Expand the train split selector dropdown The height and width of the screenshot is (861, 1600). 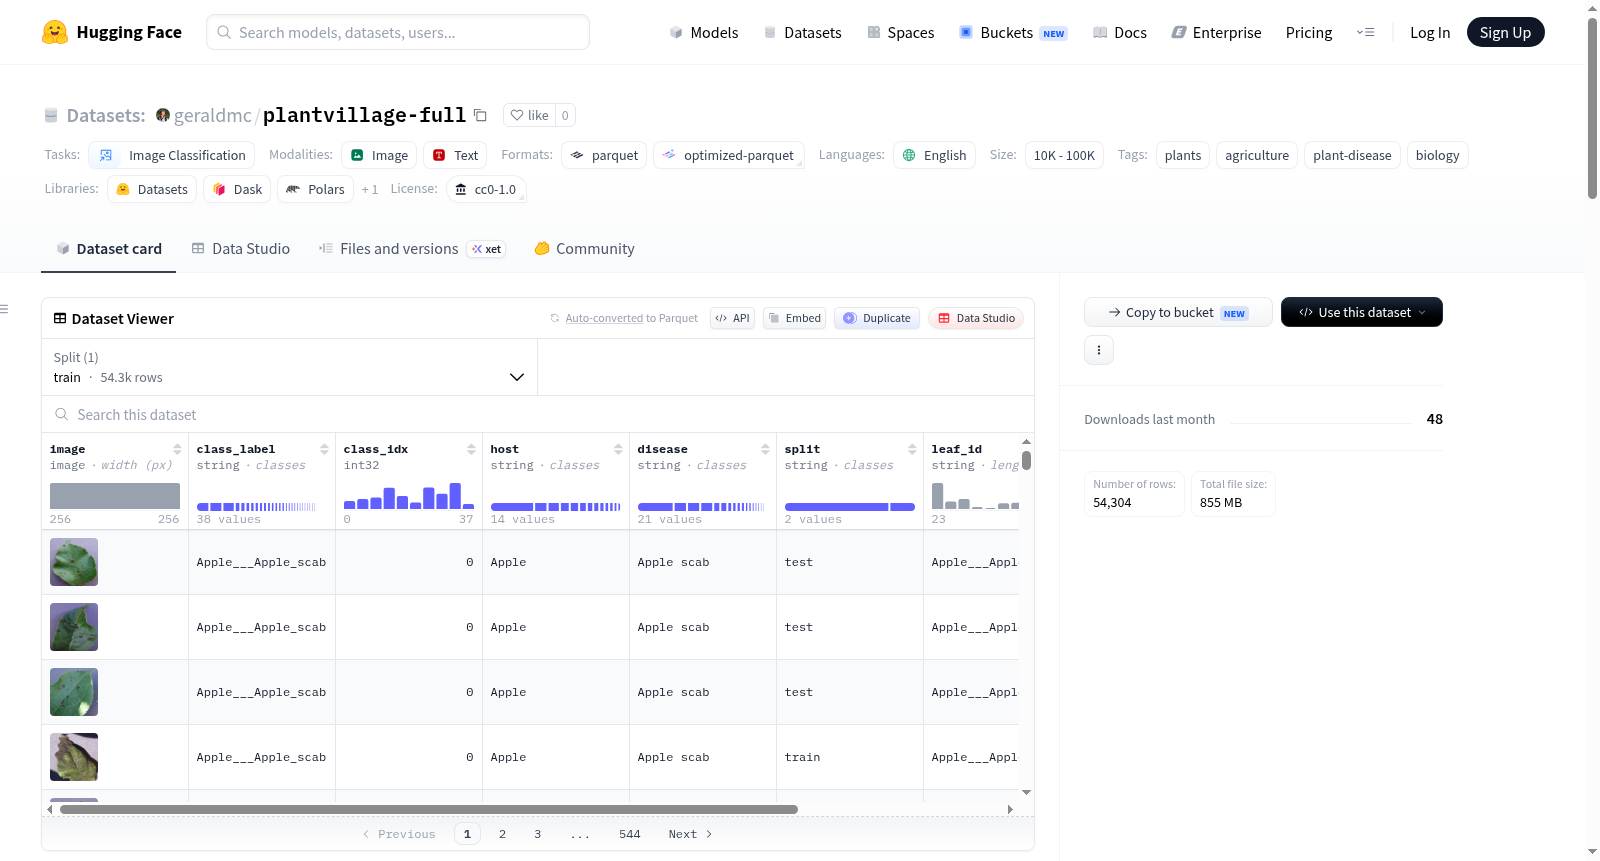pyautogui.click(x=289, y=367)
